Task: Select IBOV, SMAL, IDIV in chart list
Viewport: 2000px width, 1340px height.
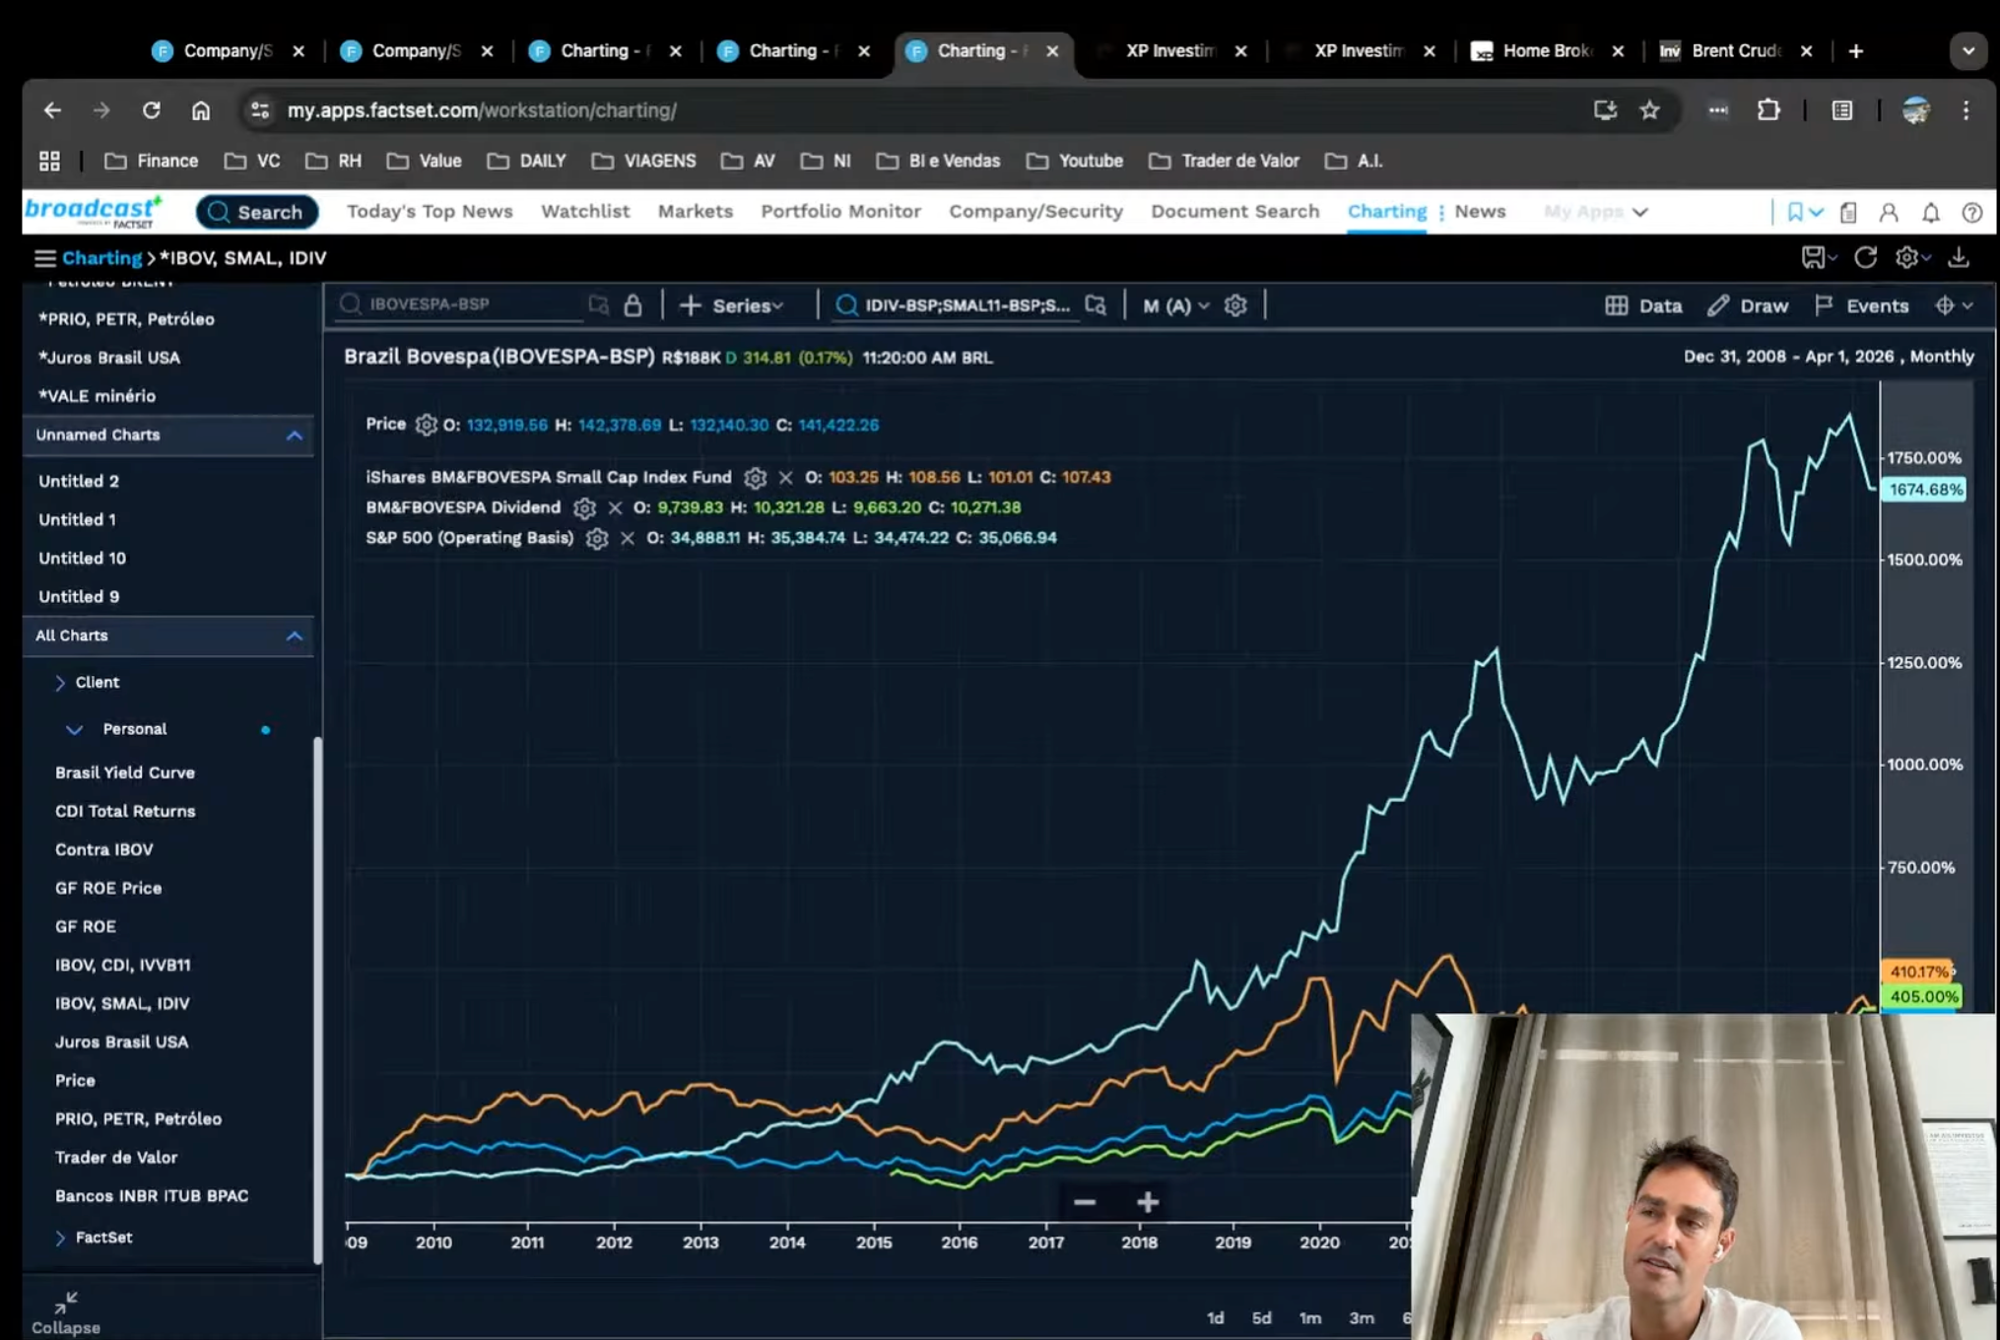Action: tap(122, 1004)
